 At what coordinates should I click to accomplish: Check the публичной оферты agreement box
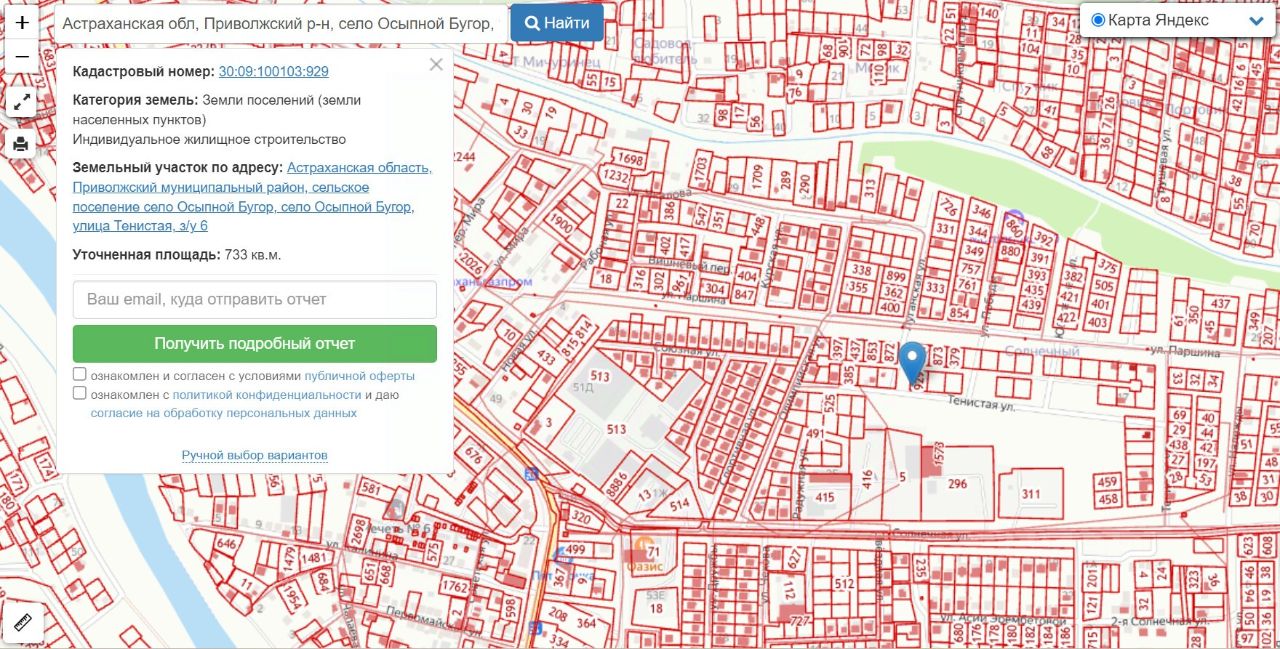(79, 375)
